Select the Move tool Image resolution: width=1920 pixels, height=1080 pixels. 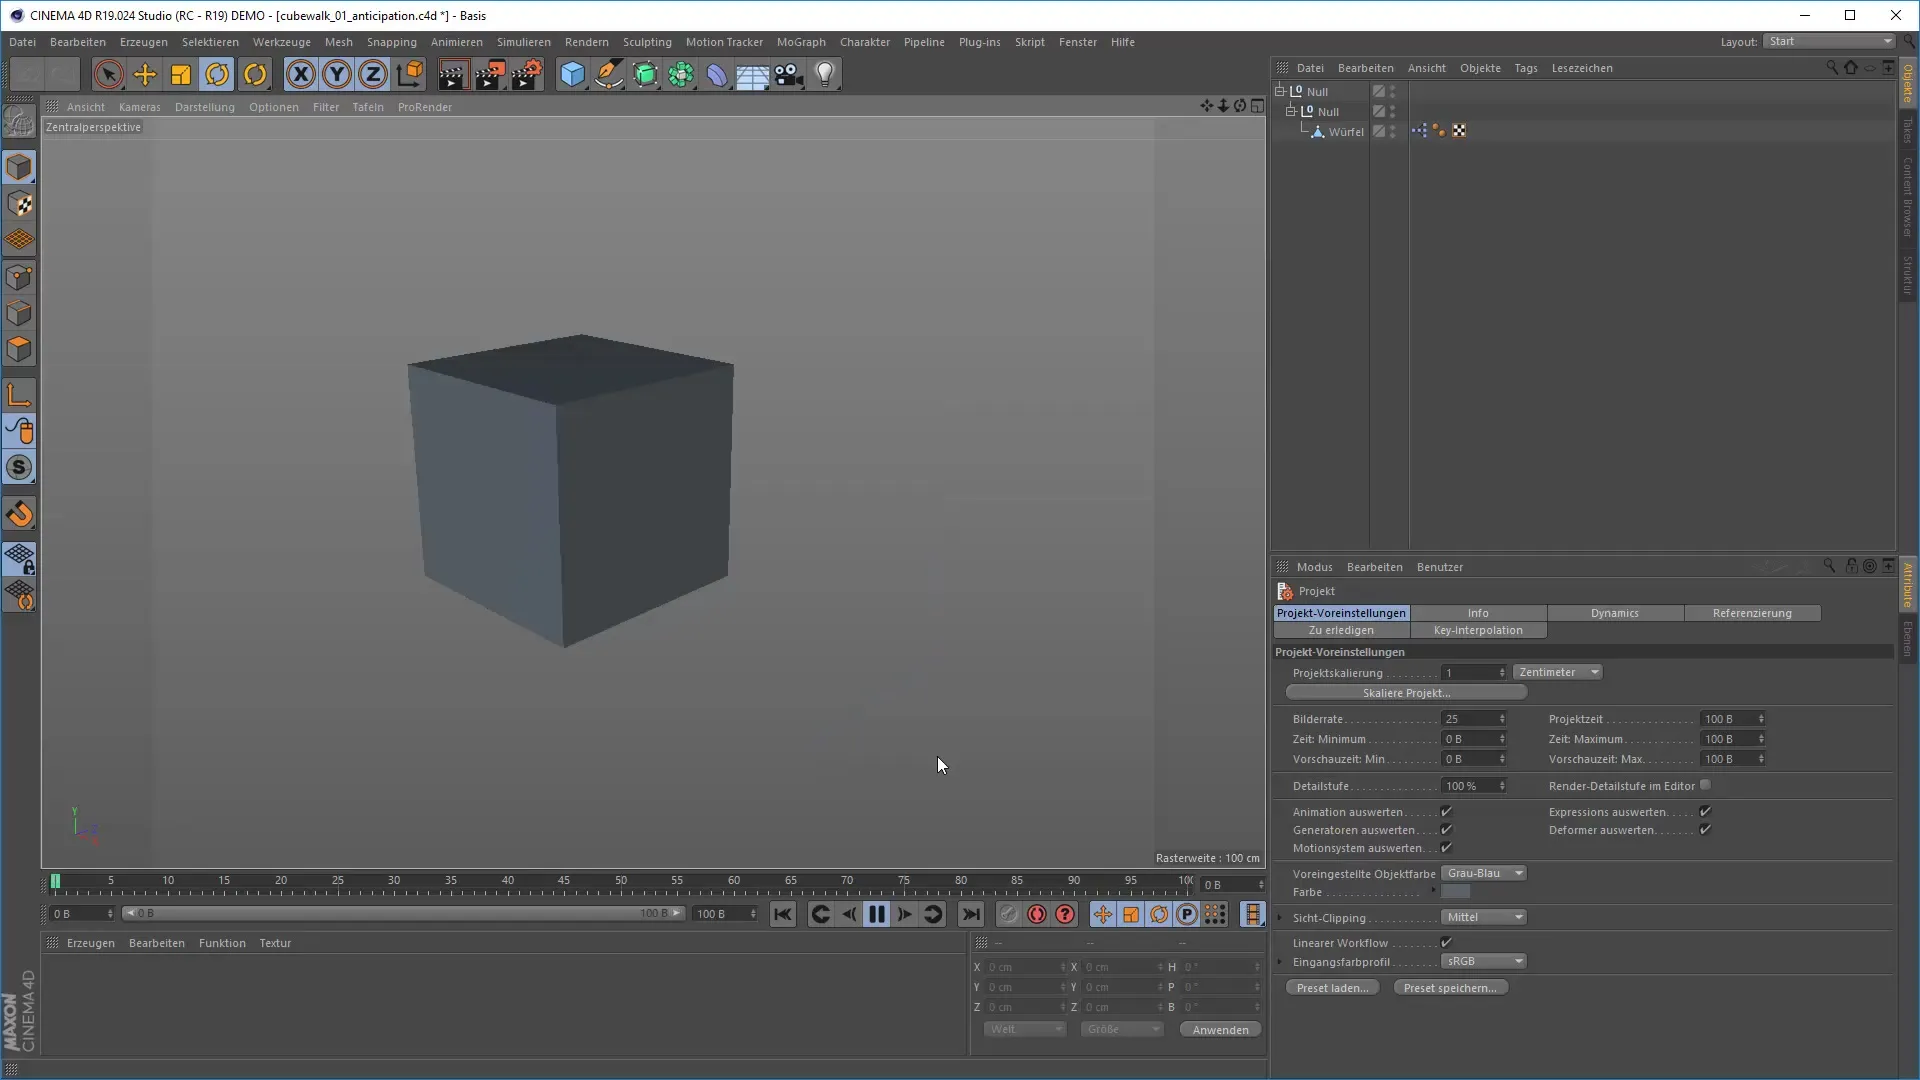(145, 74)
